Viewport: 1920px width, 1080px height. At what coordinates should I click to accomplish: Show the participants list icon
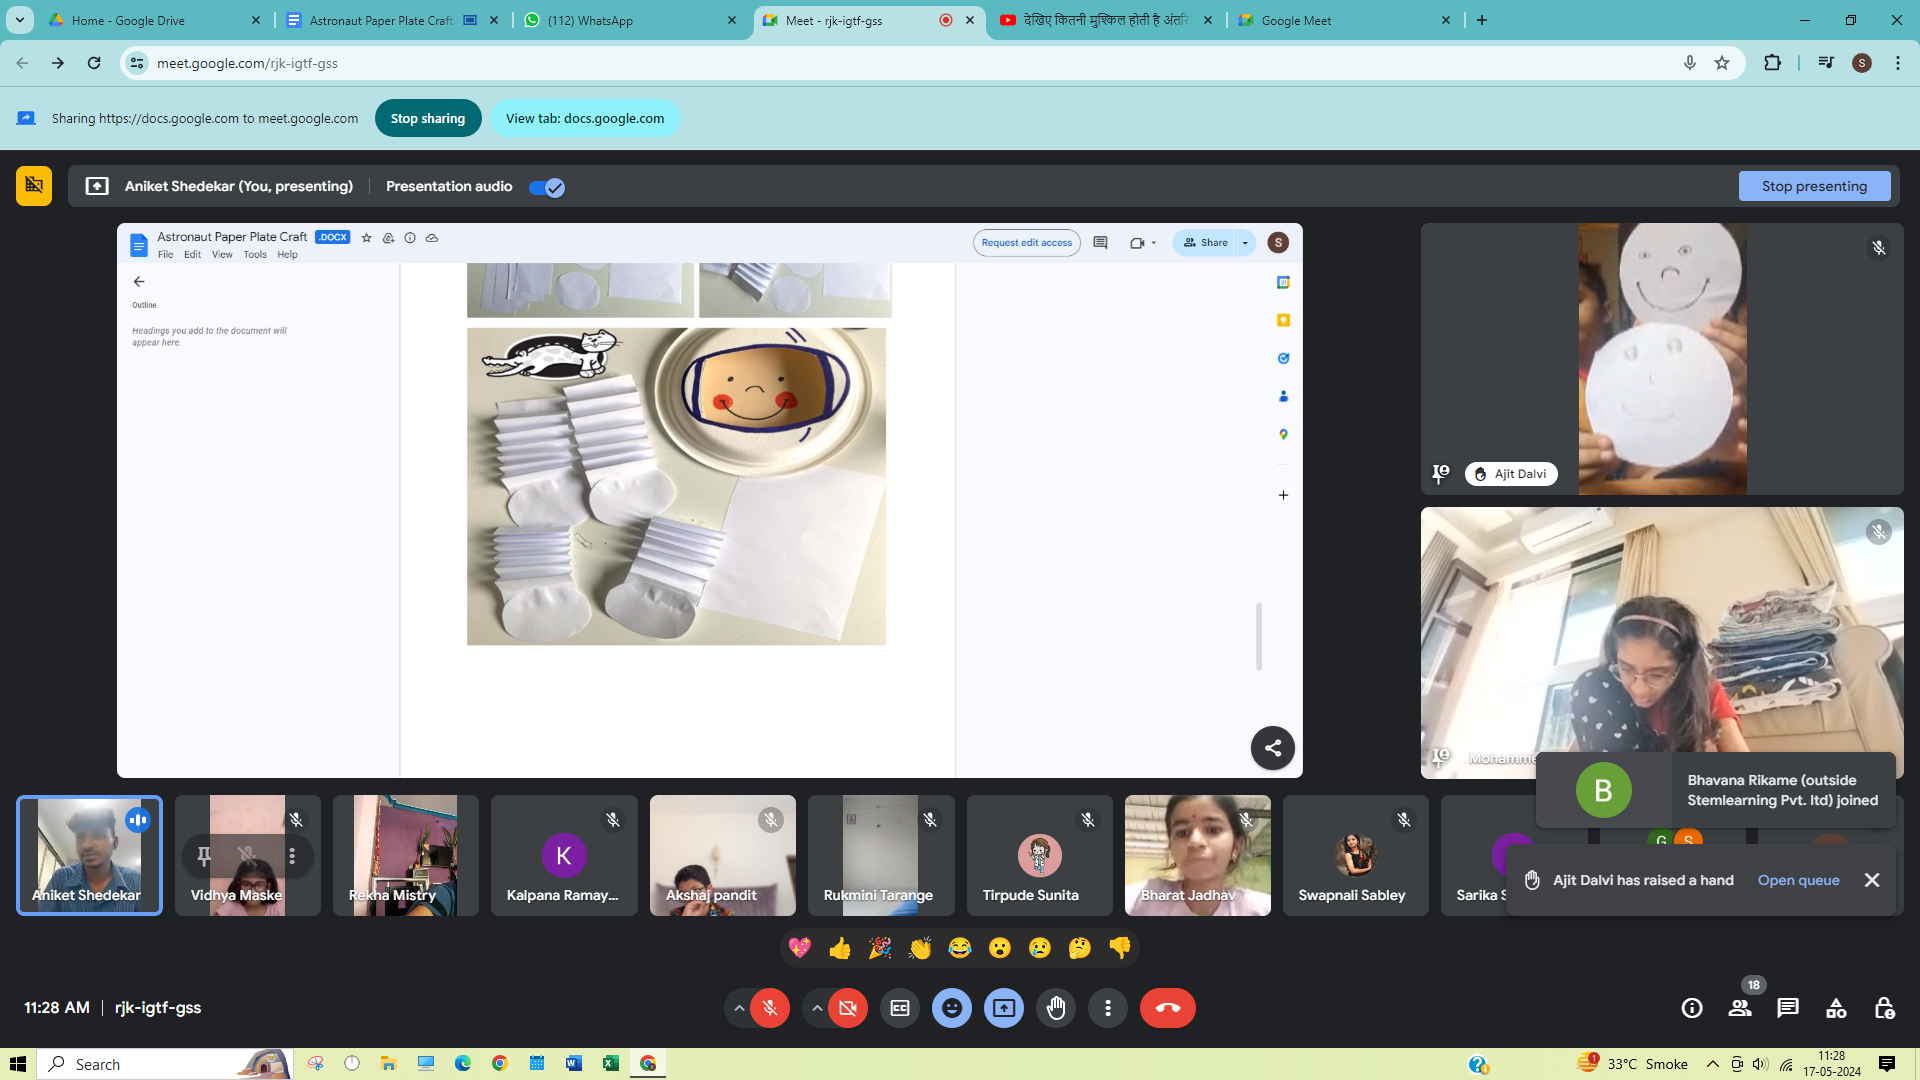[x=1740, y=1008]
